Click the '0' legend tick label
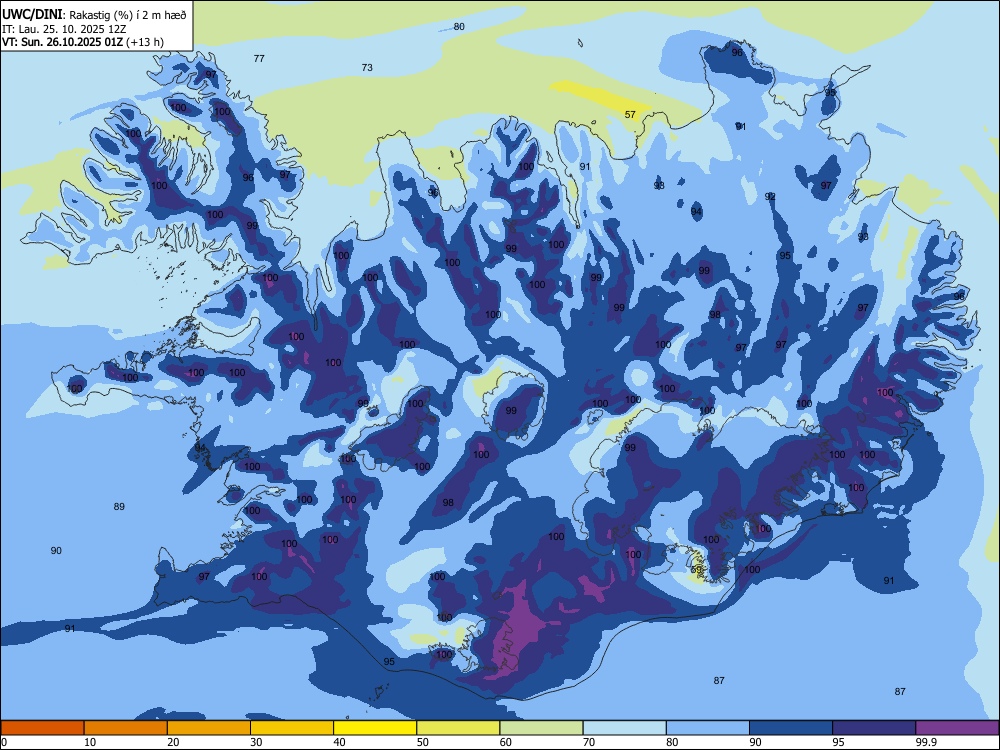This screenshot has height=750, width=1000. tap(4, 742)
